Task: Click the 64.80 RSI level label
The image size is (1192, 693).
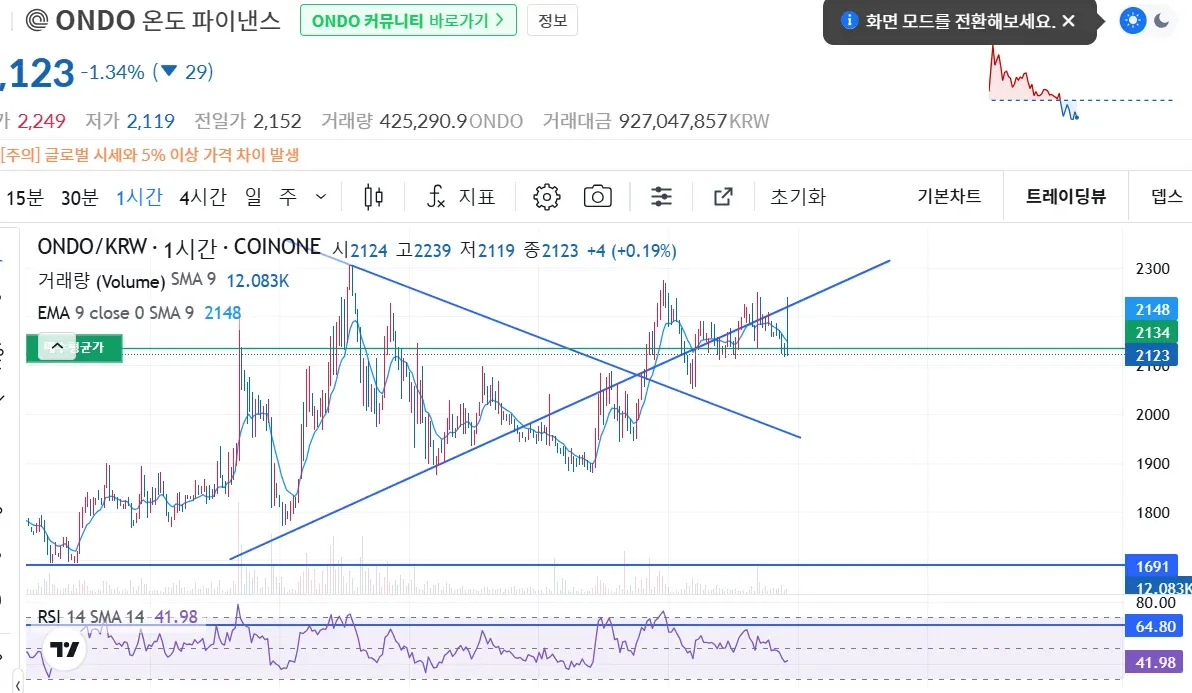Action: [1155, 627]
